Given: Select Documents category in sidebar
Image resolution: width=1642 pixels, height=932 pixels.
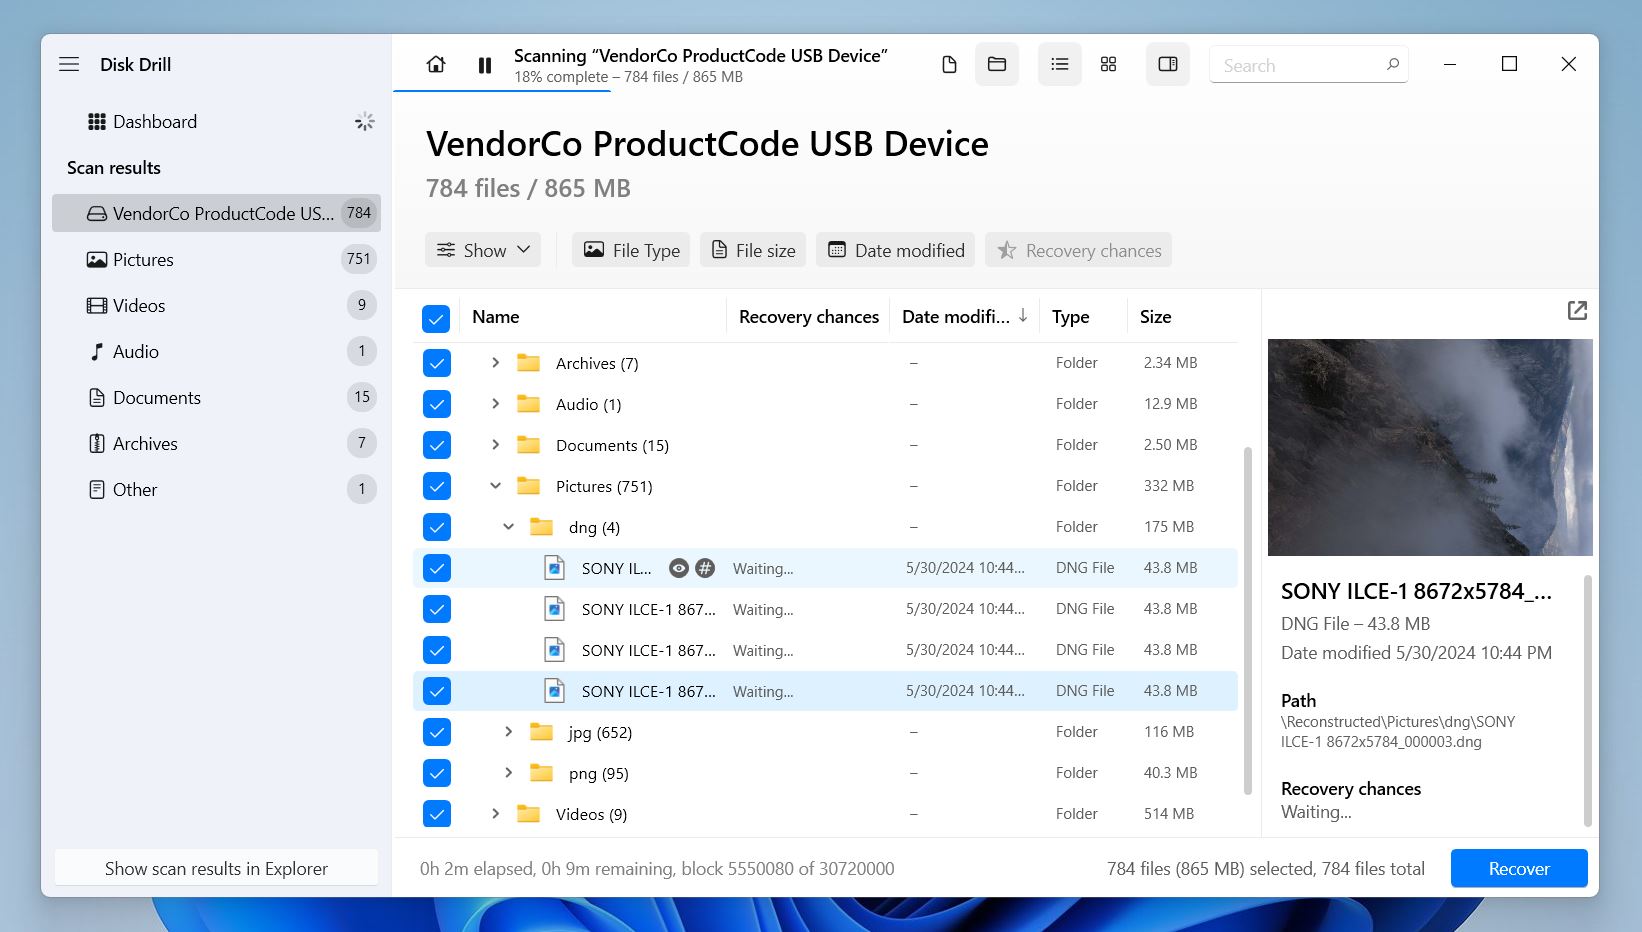Looking at the screenshot, I should [156, 398].
